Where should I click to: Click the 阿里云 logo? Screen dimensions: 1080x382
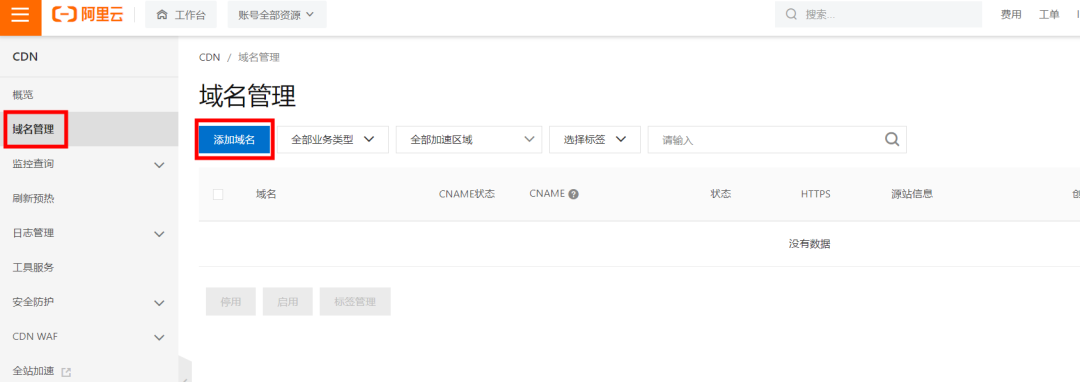click(88, 14)
